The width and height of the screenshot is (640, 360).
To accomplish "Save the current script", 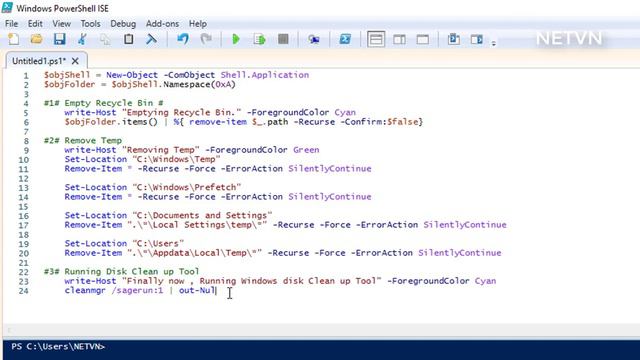I will tap(60, 39).
